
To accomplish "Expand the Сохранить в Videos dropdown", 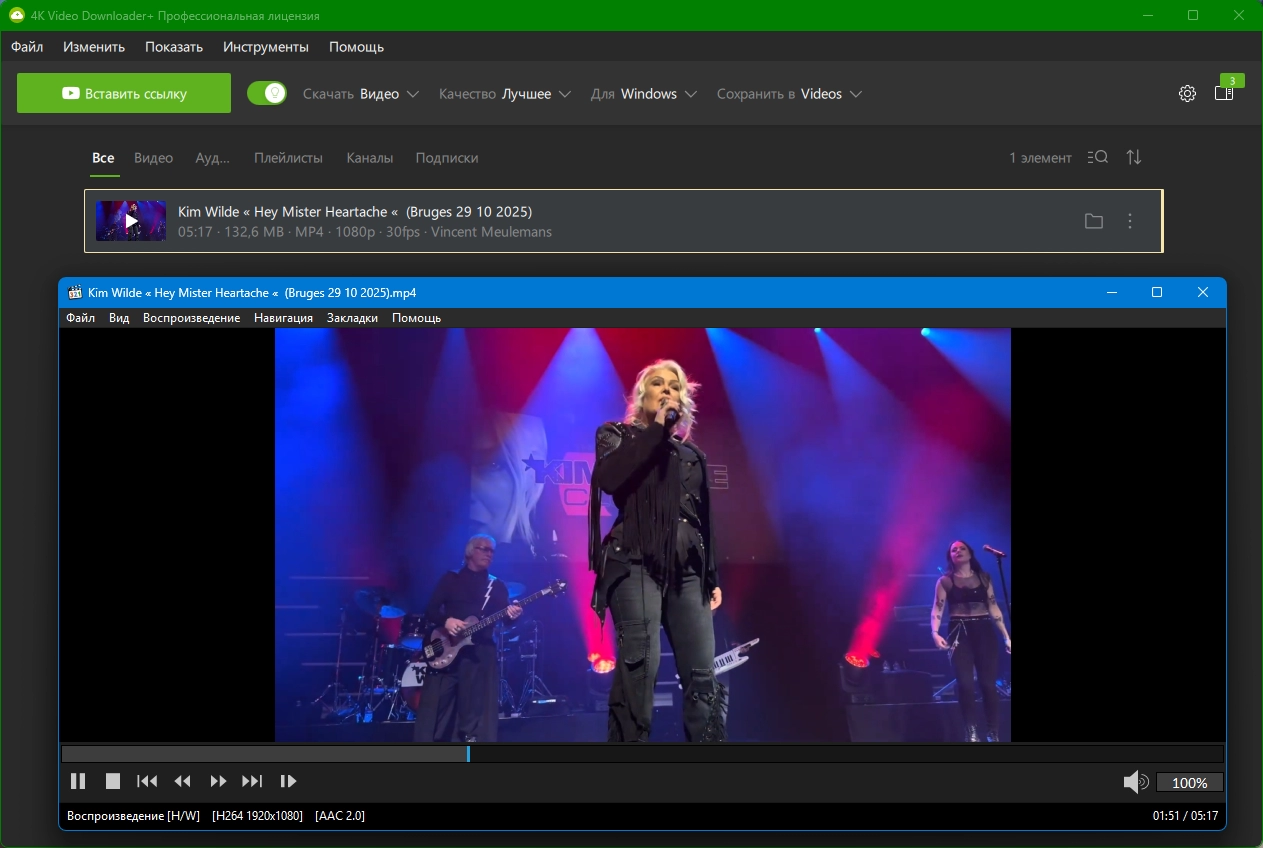I will 789,94.
